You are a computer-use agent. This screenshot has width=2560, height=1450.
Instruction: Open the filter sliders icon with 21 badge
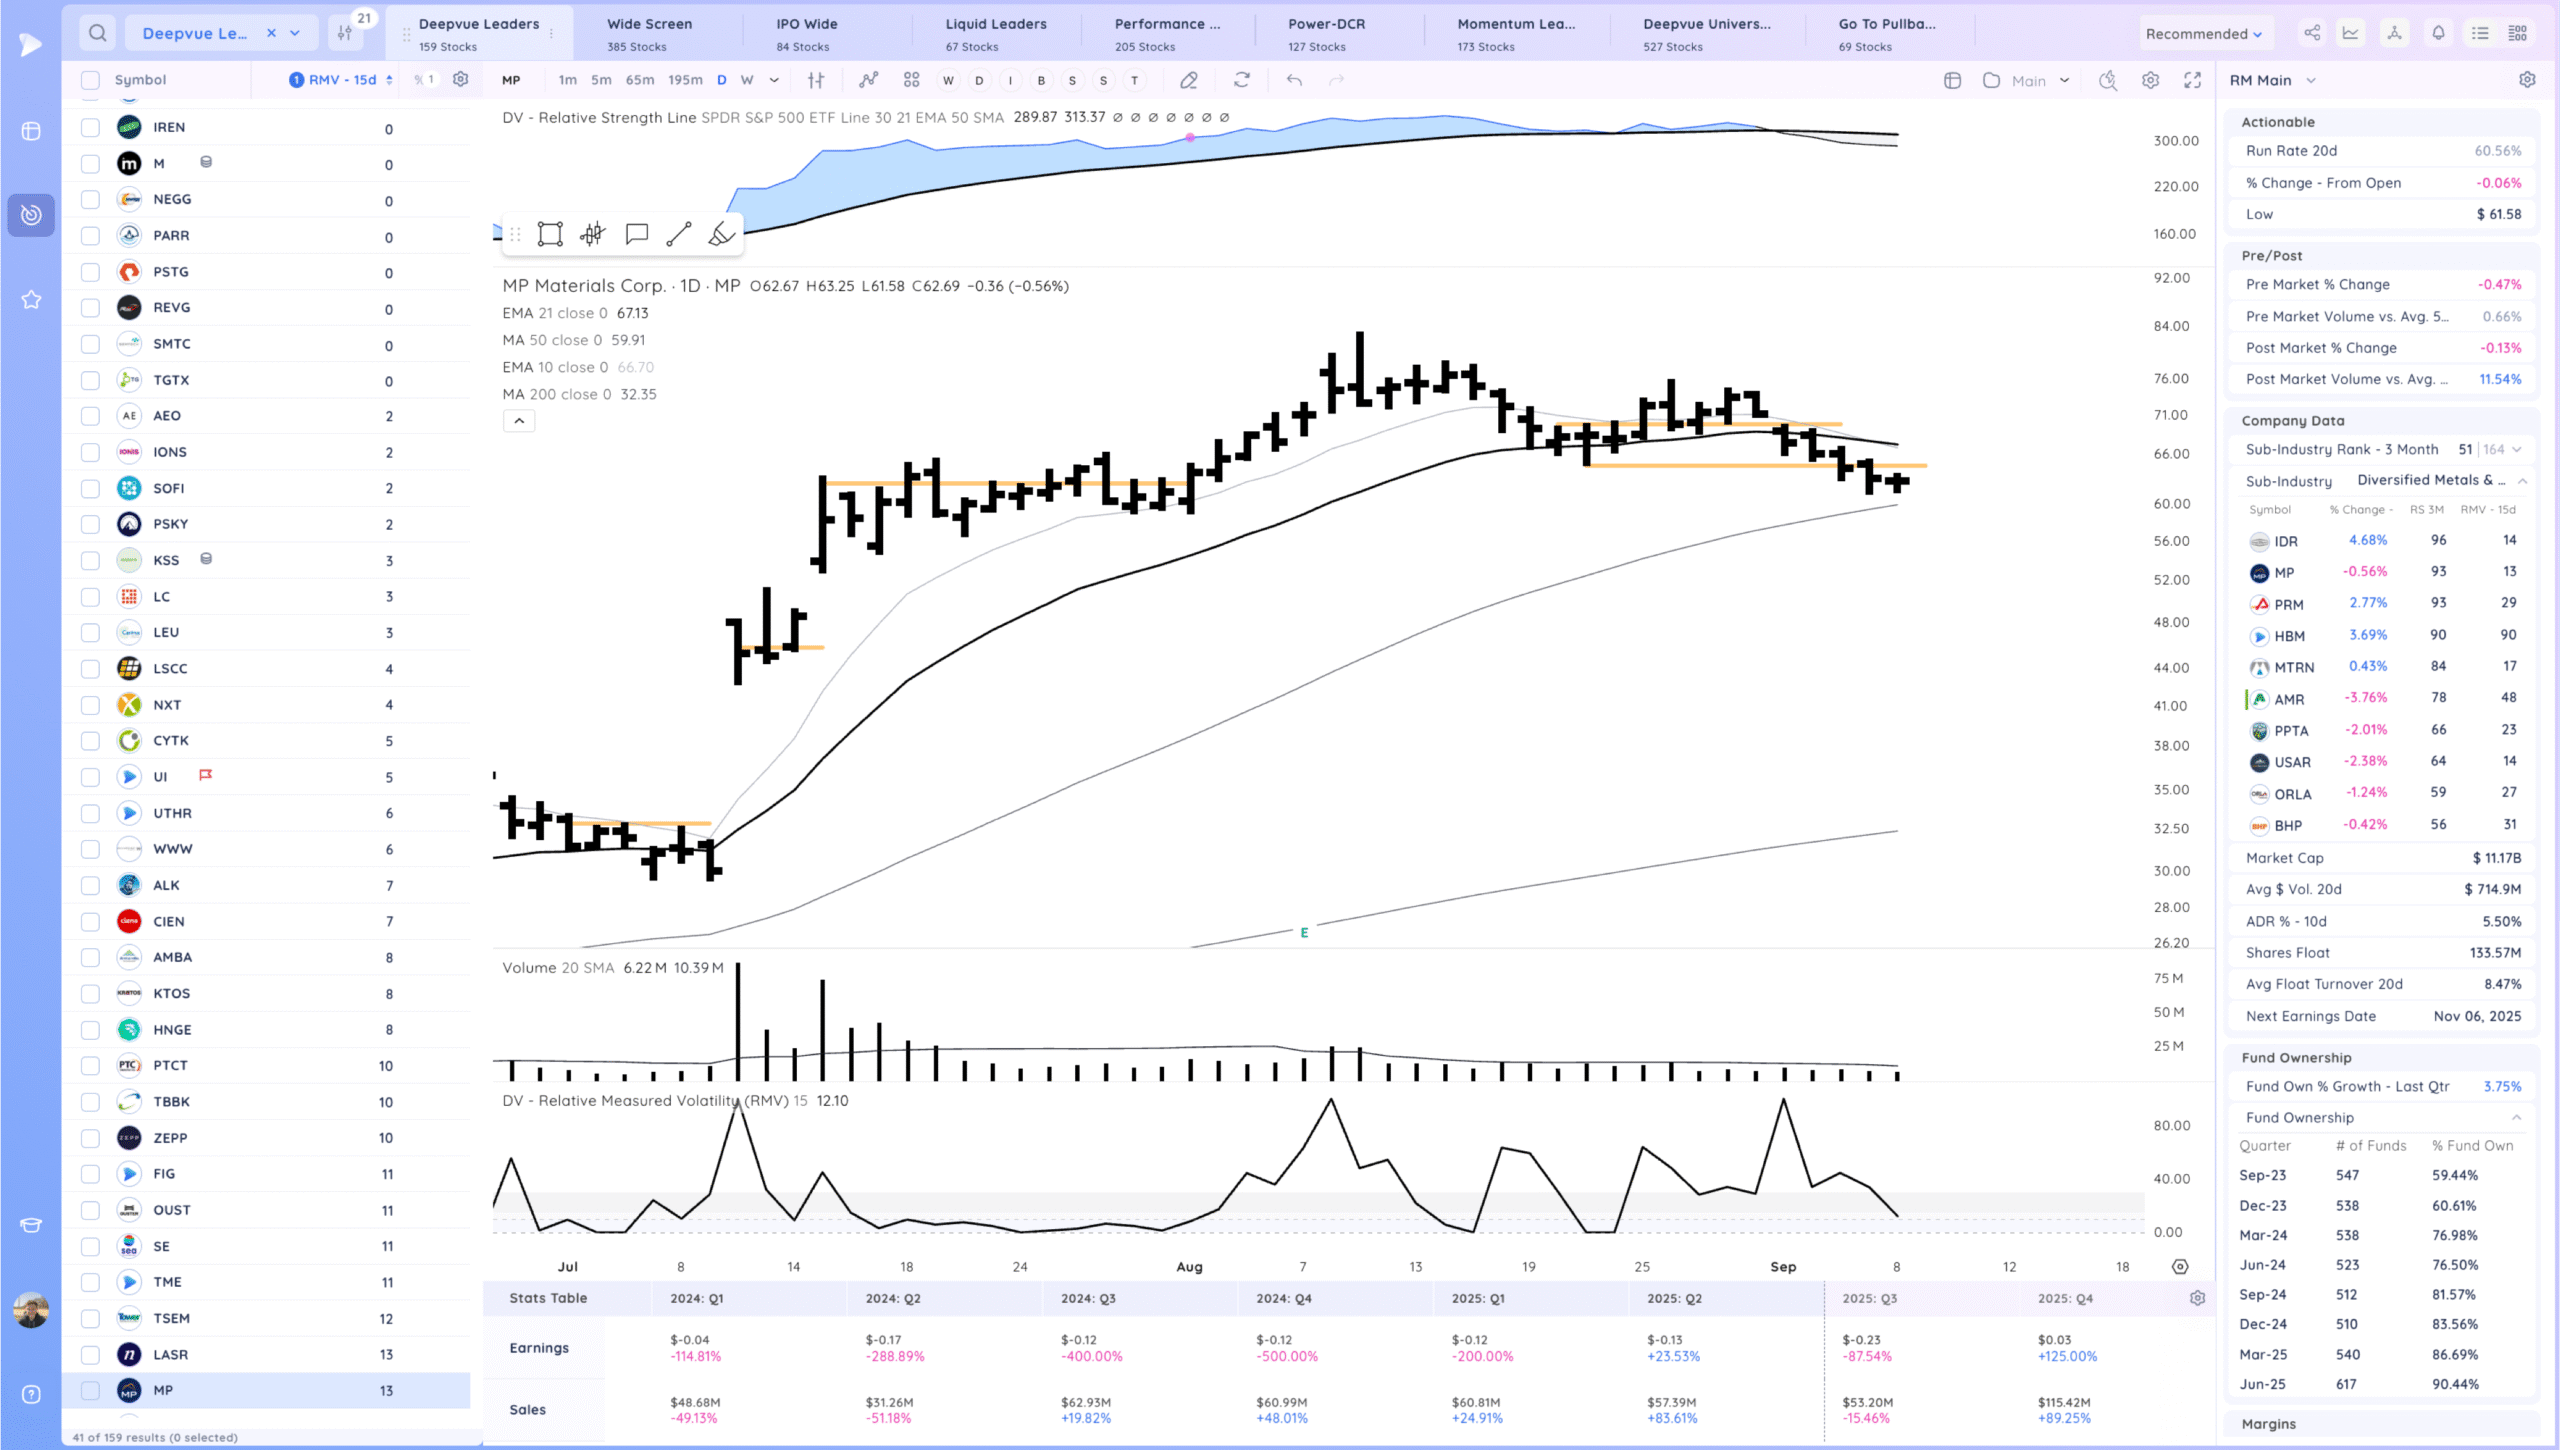(345, 33)
